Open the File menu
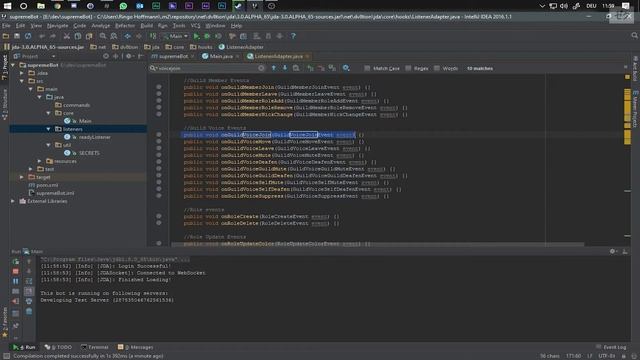Viewport: 640px width, 360px height. 6,26
